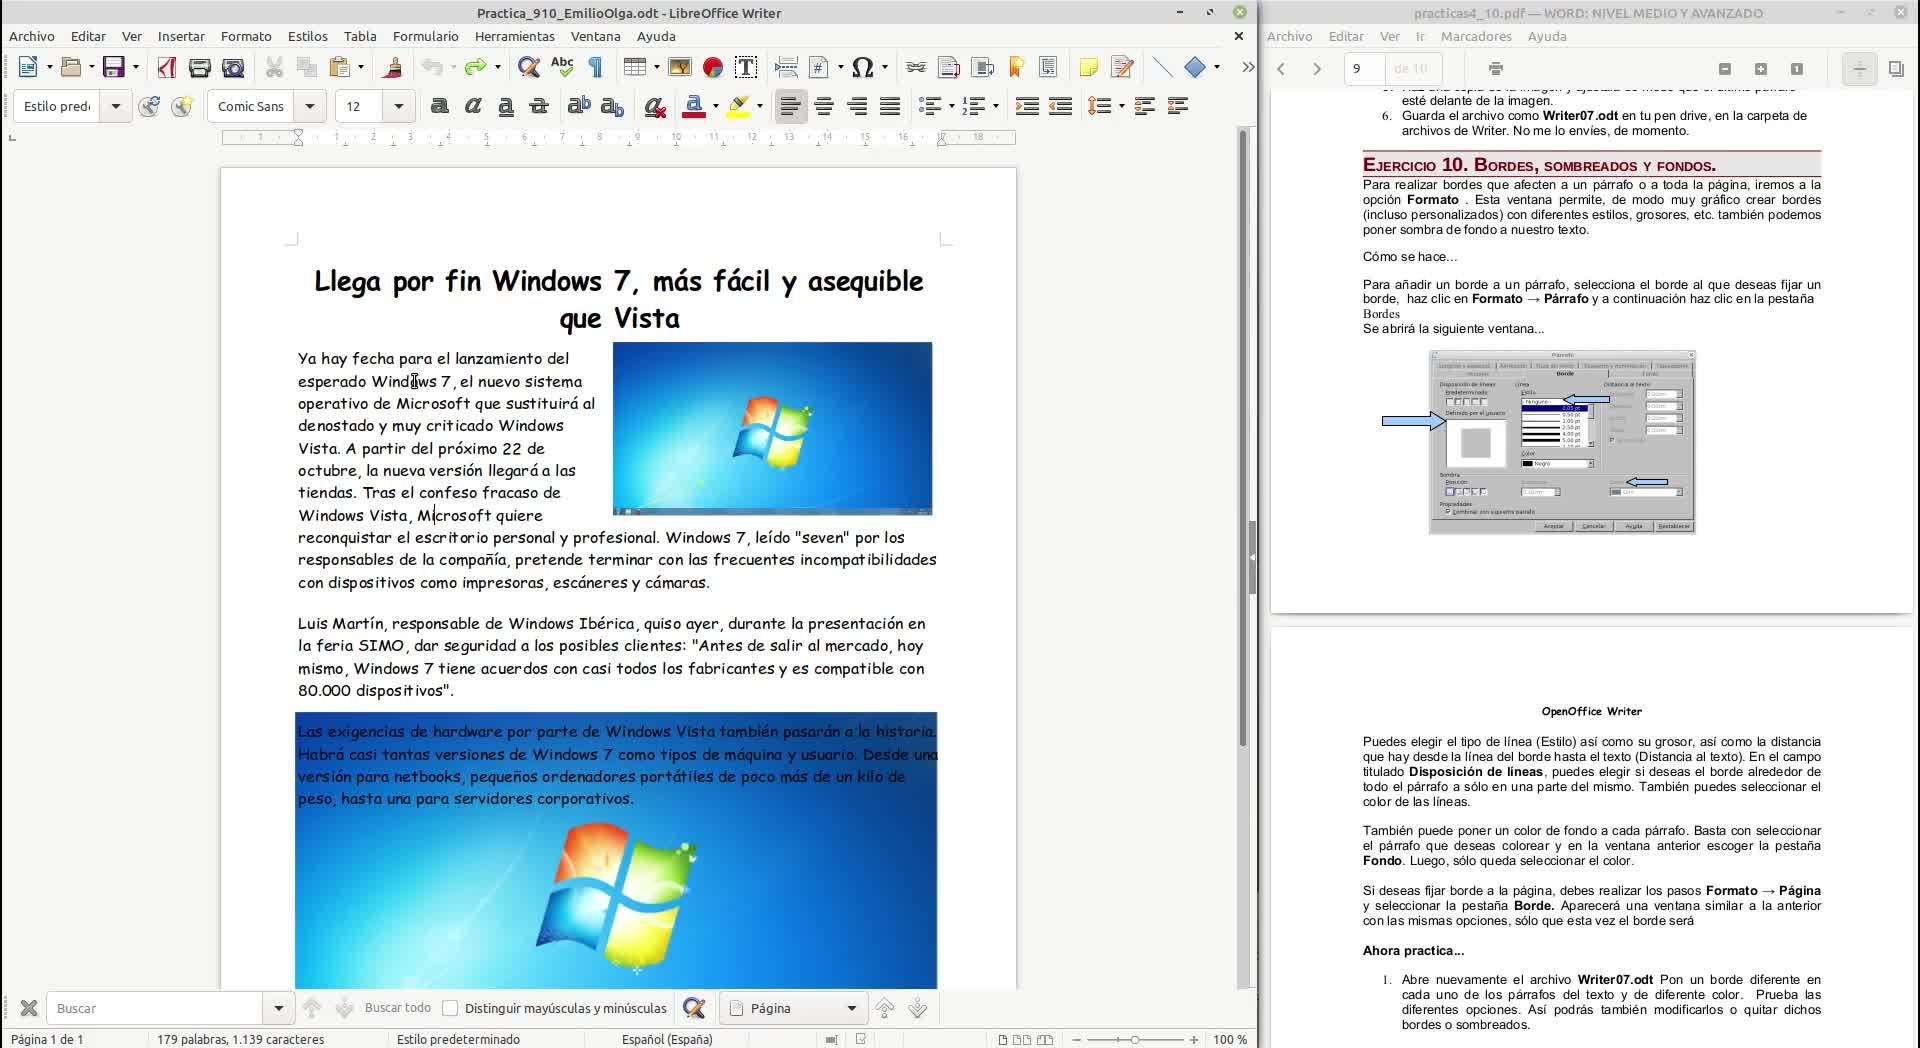Open the highlight color dropdown arrow

[760, 106]
